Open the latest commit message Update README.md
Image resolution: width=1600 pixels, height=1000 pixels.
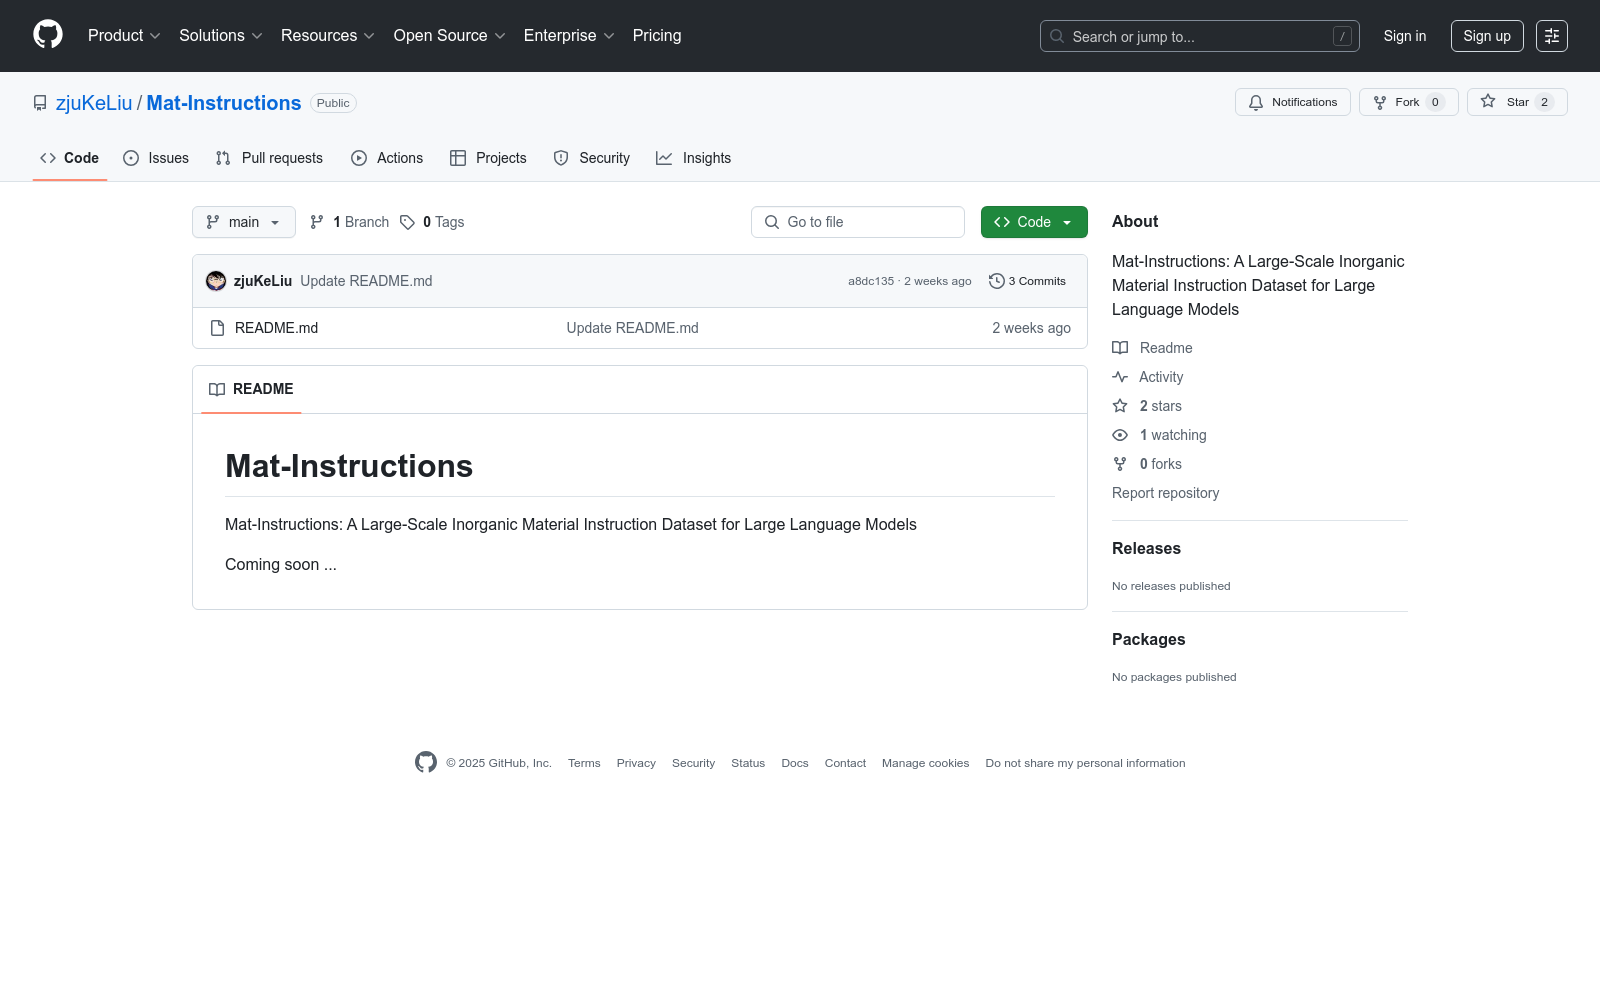pyautogui.click(x=366, y=281)
